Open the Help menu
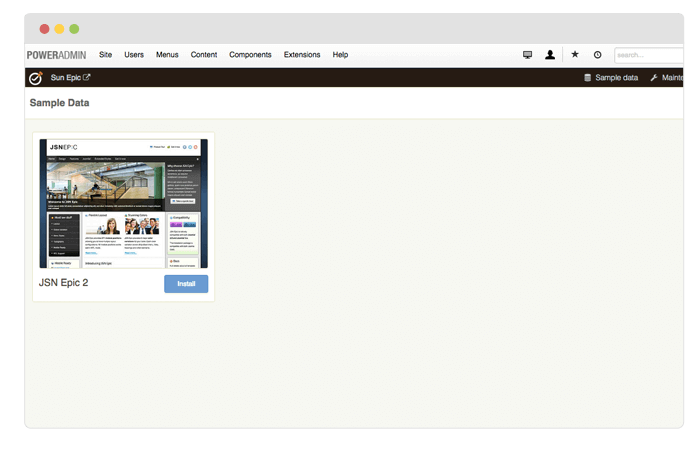The width and height of the screenshot is (700, 450). point(340,55)
